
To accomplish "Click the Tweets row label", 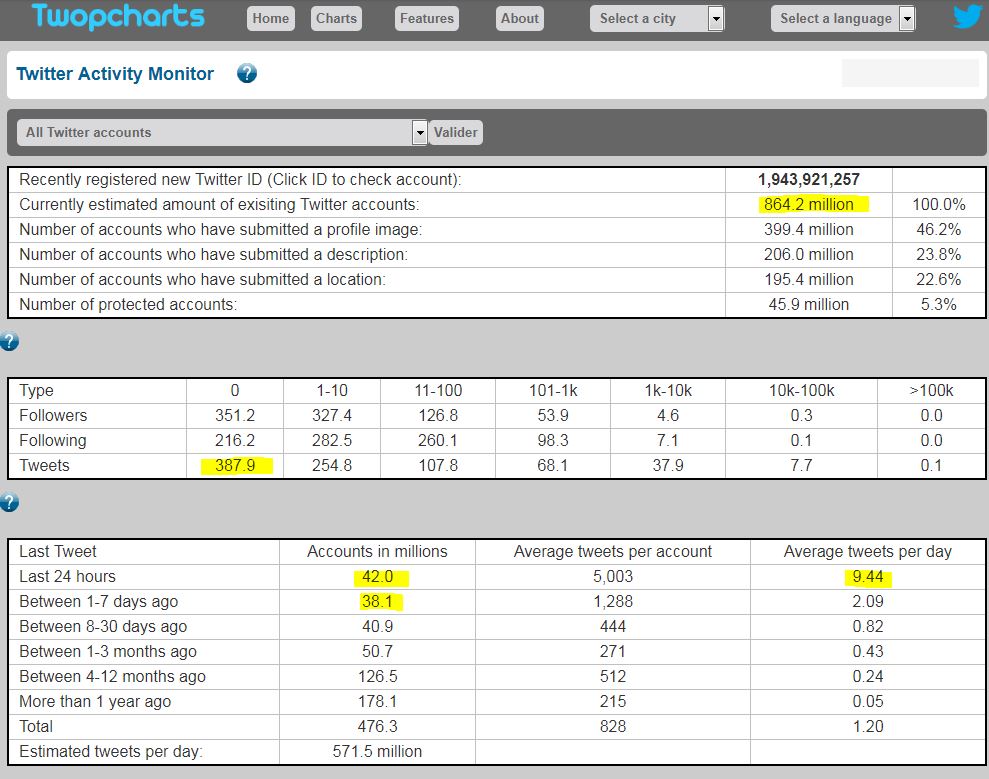I will [x=44, y=466].
